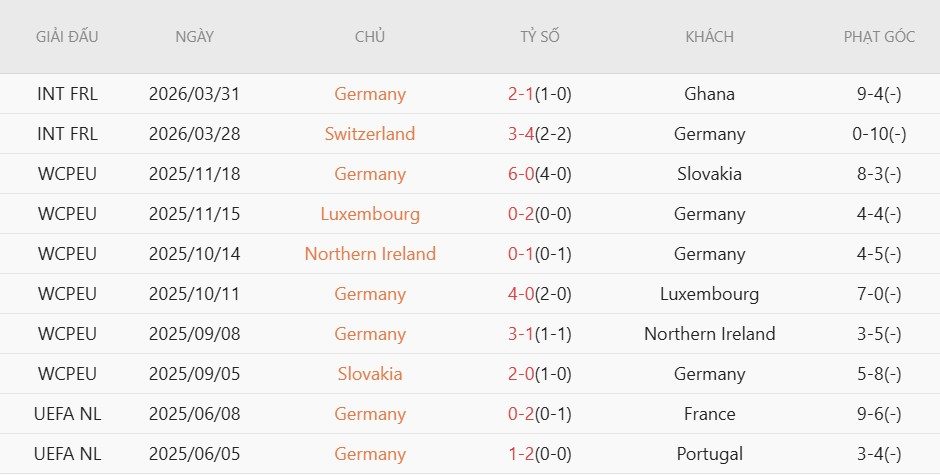Select the TỶ SỐ column header
Image resolution: width=940 pixels, height=475 pixels.
tap(540, 37)
